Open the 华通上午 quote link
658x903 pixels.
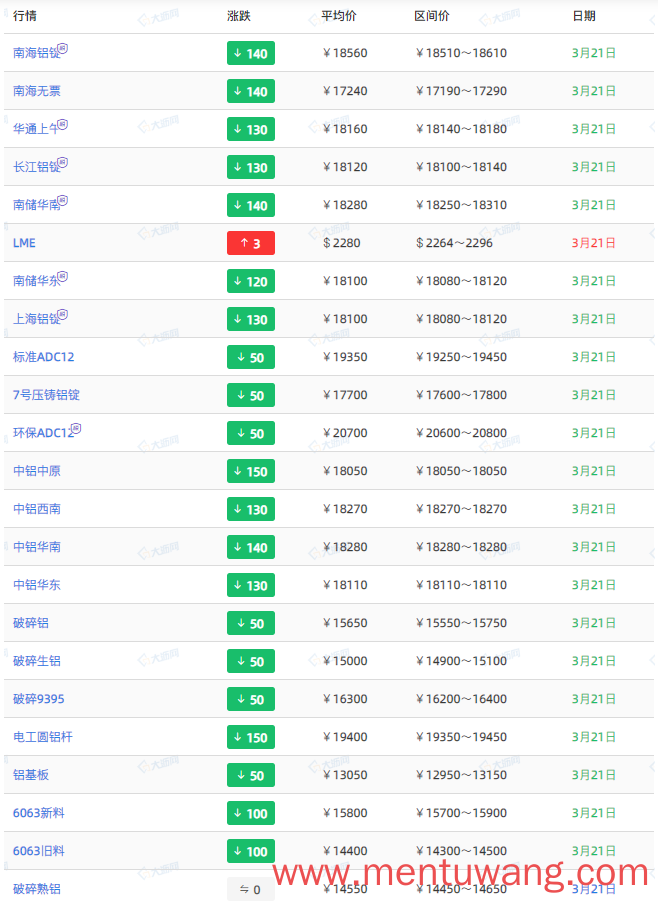click(36, 129)
